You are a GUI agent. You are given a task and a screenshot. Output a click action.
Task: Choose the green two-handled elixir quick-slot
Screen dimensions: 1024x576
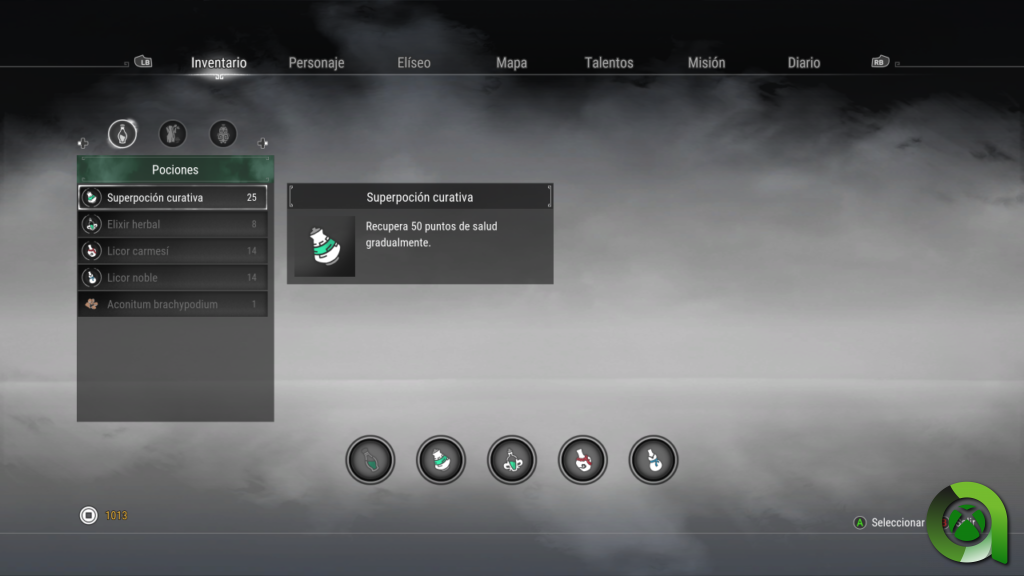click(x=512, y=460)
